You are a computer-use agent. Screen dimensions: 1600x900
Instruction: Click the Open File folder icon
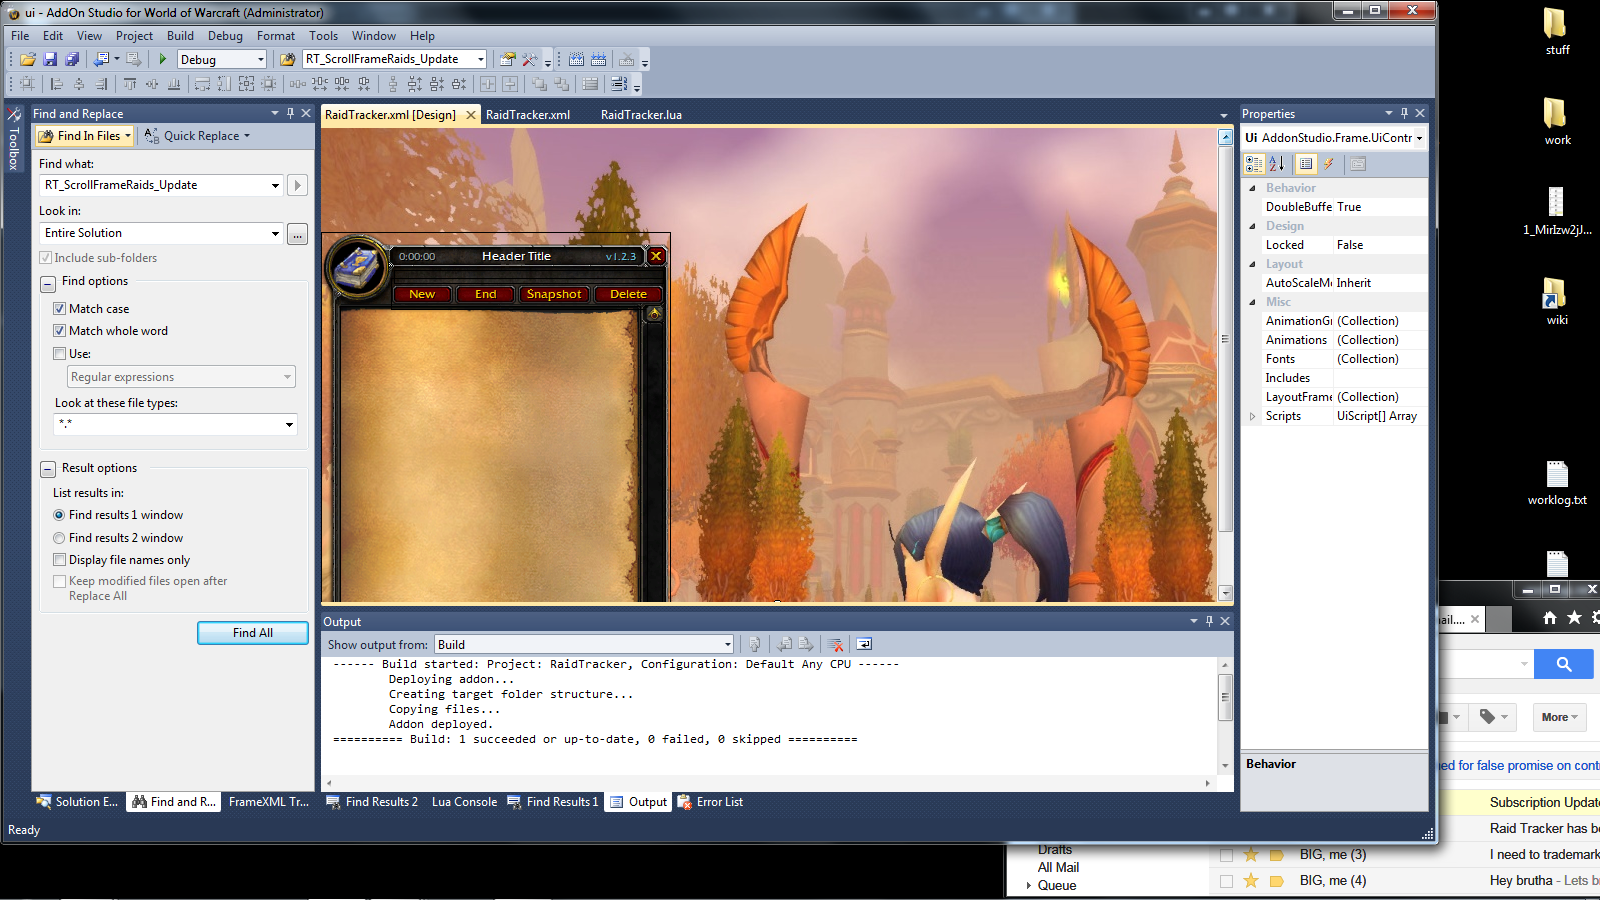tap(28, 60)
